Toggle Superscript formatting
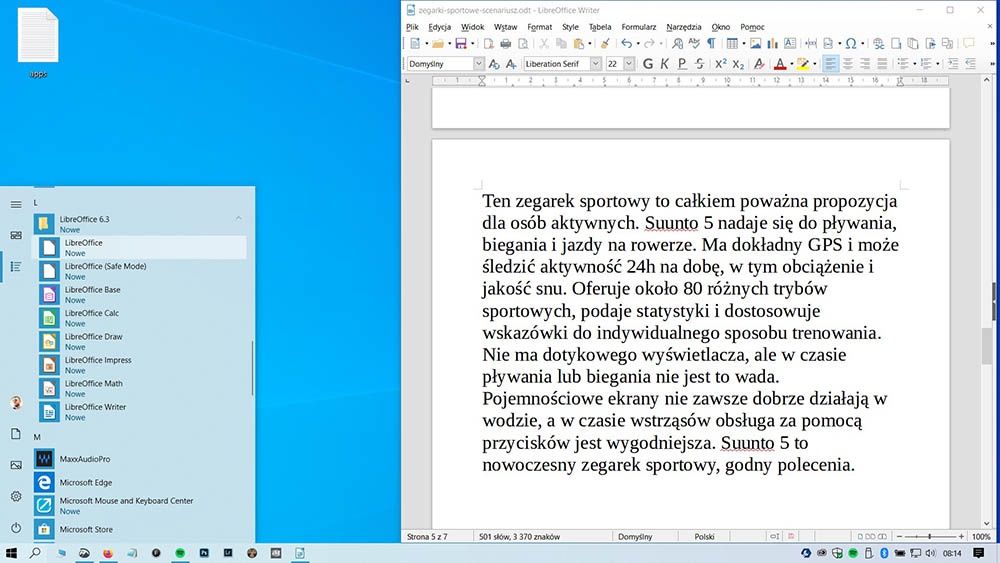Screen dimensions: 1000x563 [x=721, y=64]
